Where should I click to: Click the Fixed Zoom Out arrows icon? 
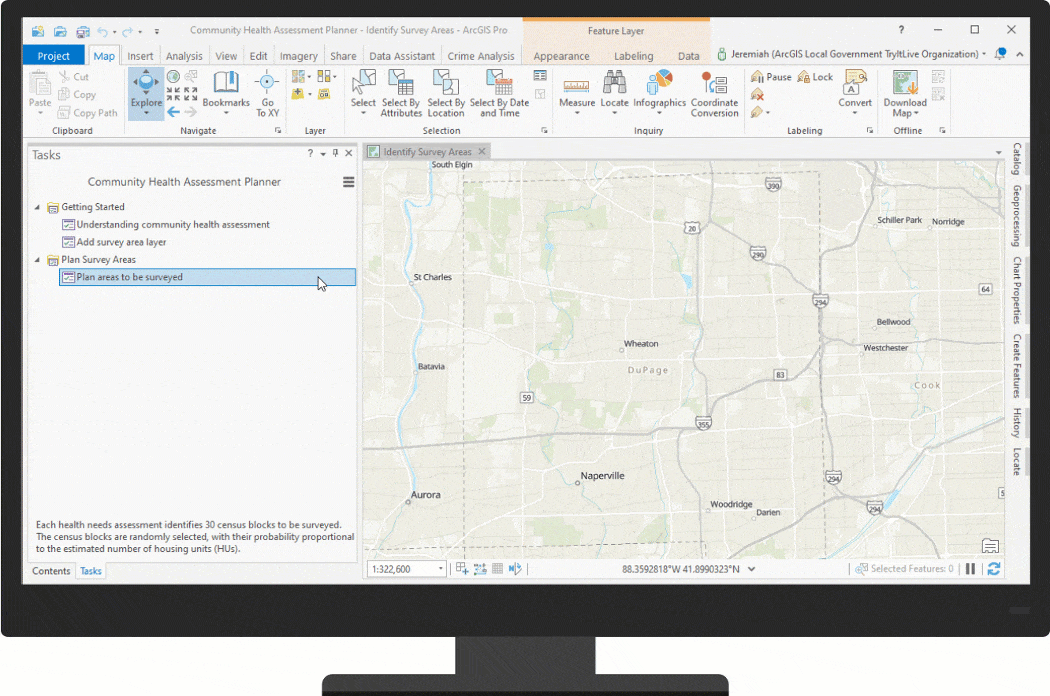[191, 94]
